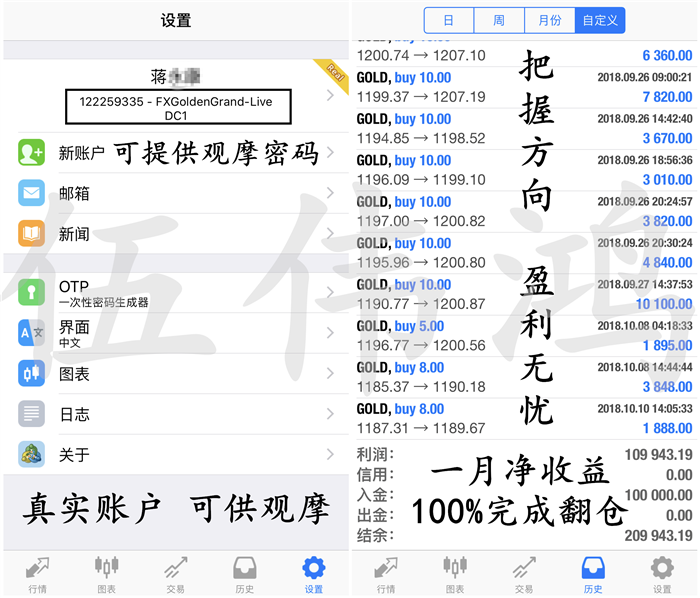Image resolution: width=700 pixels, height=598 pixels.
Task: Switch history period to 日
Action: (x=449, y=20)
